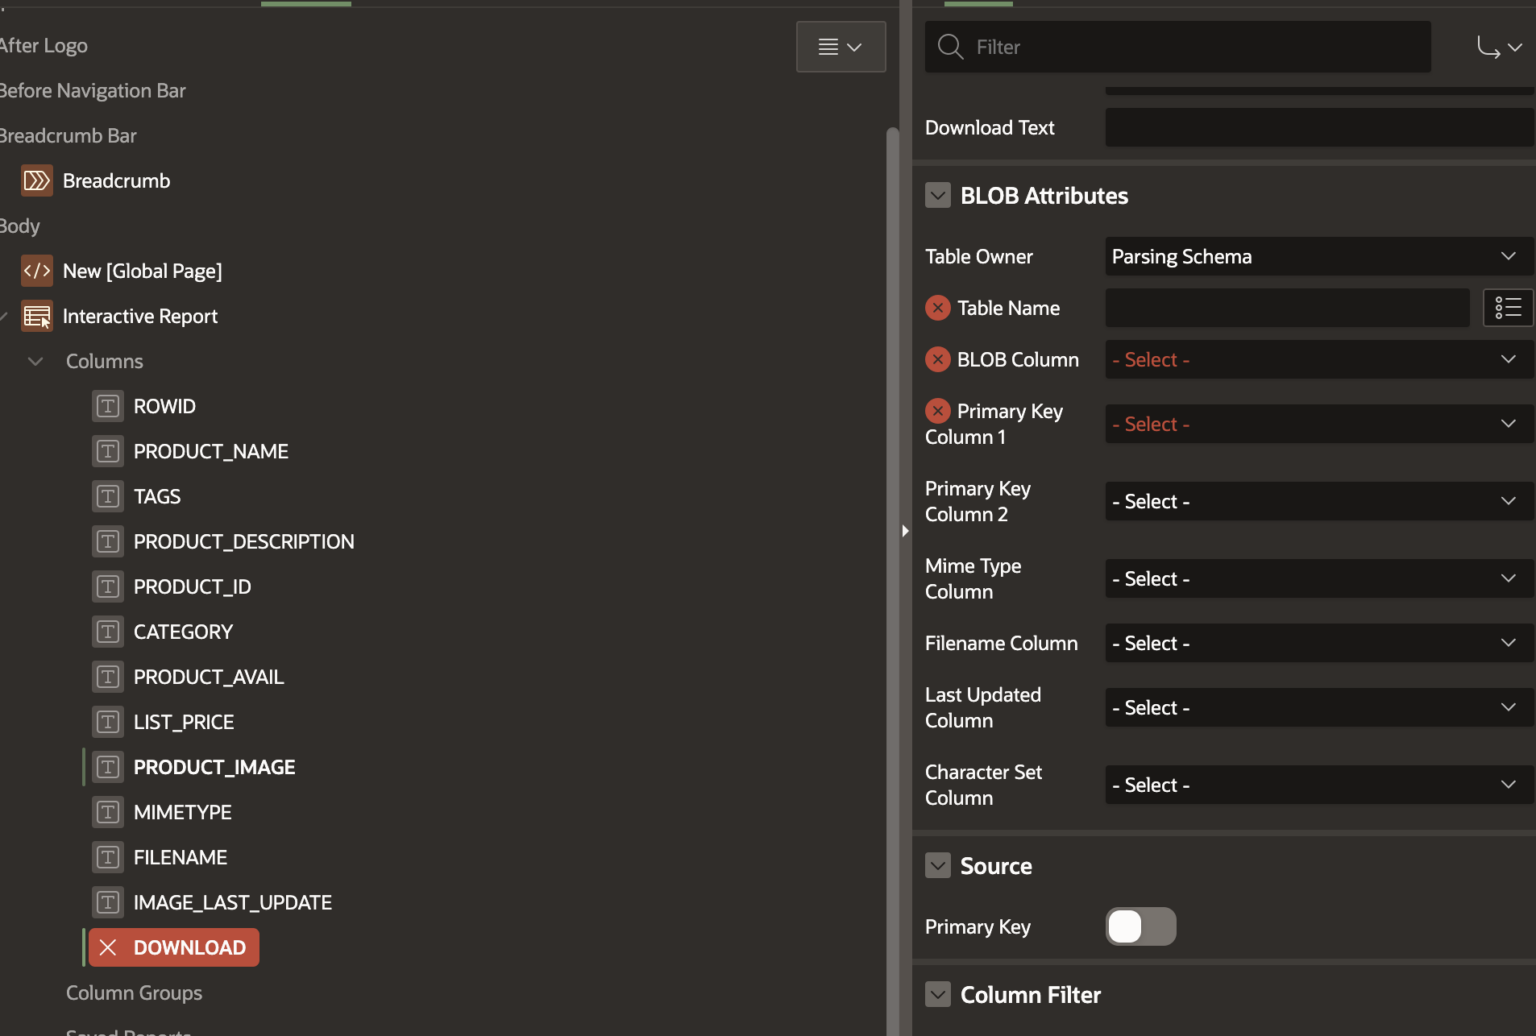Select the Interactive Report icon in the tree
Screen dimensions: 1536x1036
coord(36,316)
